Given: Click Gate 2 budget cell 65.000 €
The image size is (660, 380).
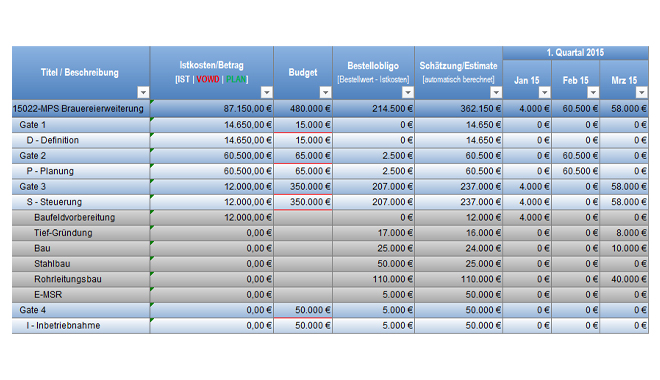Looking at the screenshot, I should pyautogui.click(x=303, y=156).
